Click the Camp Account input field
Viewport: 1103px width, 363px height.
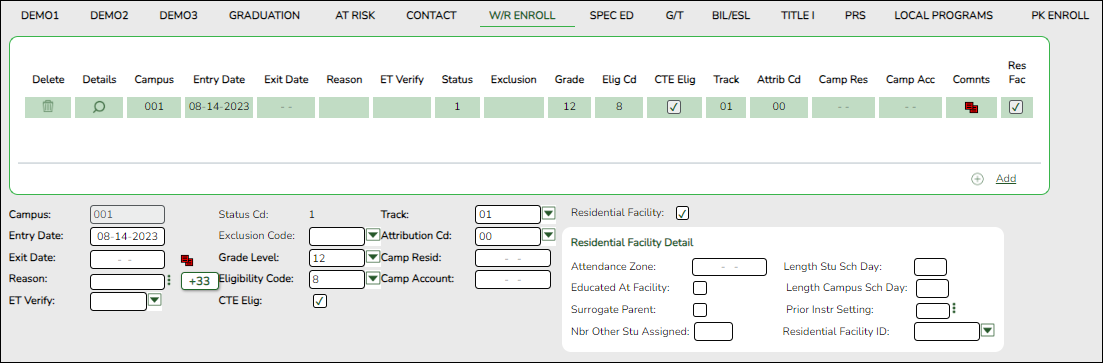point(513,279)
